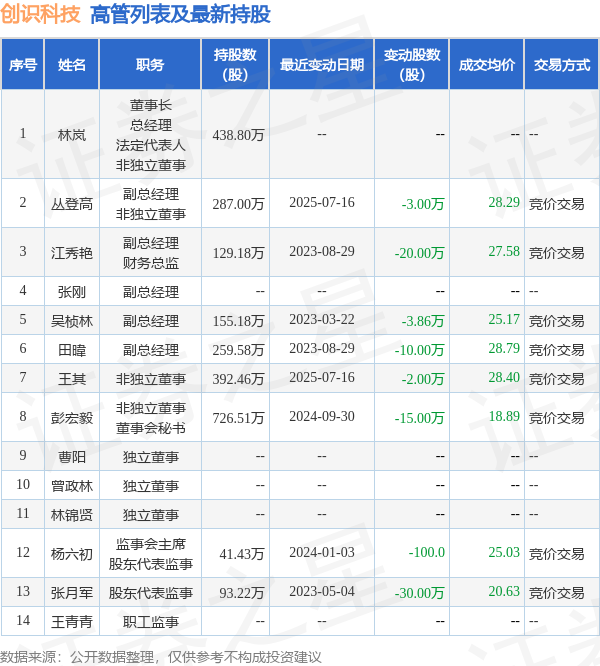600x666 pixels.
Task: Click the 法定代表人 position text
Action: (151, 145)
